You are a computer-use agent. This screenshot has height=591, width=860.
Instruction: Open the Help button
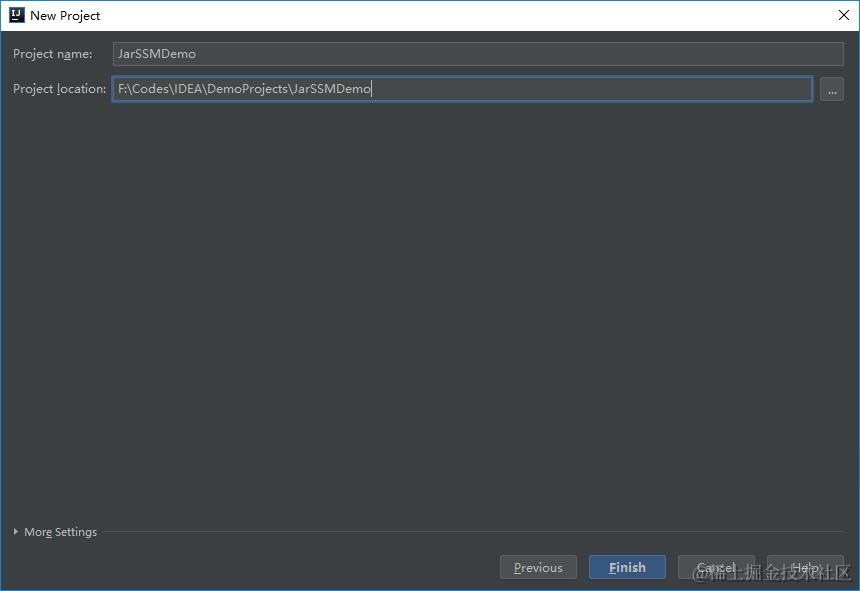[805, 567]
